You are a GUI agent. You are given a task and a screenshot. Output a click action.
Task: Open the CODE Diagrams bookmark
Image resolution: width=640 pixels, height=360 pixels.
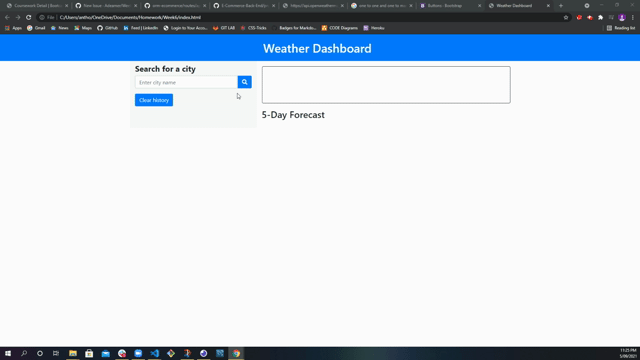(x=340, y=28)
